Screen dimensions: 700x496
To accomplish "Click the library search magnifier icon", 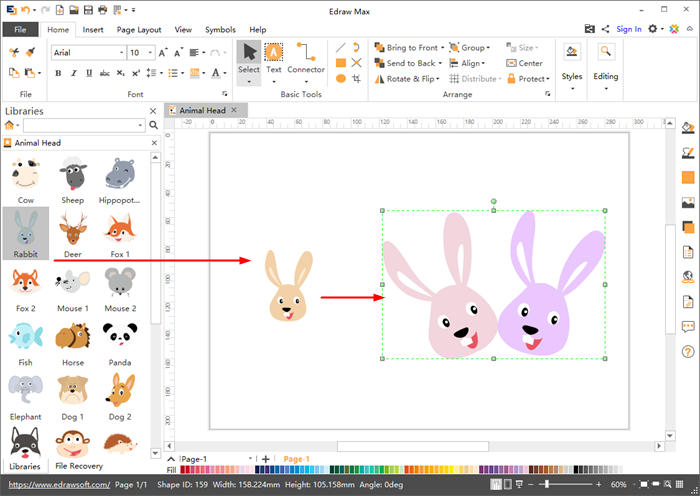I will 154,125.
